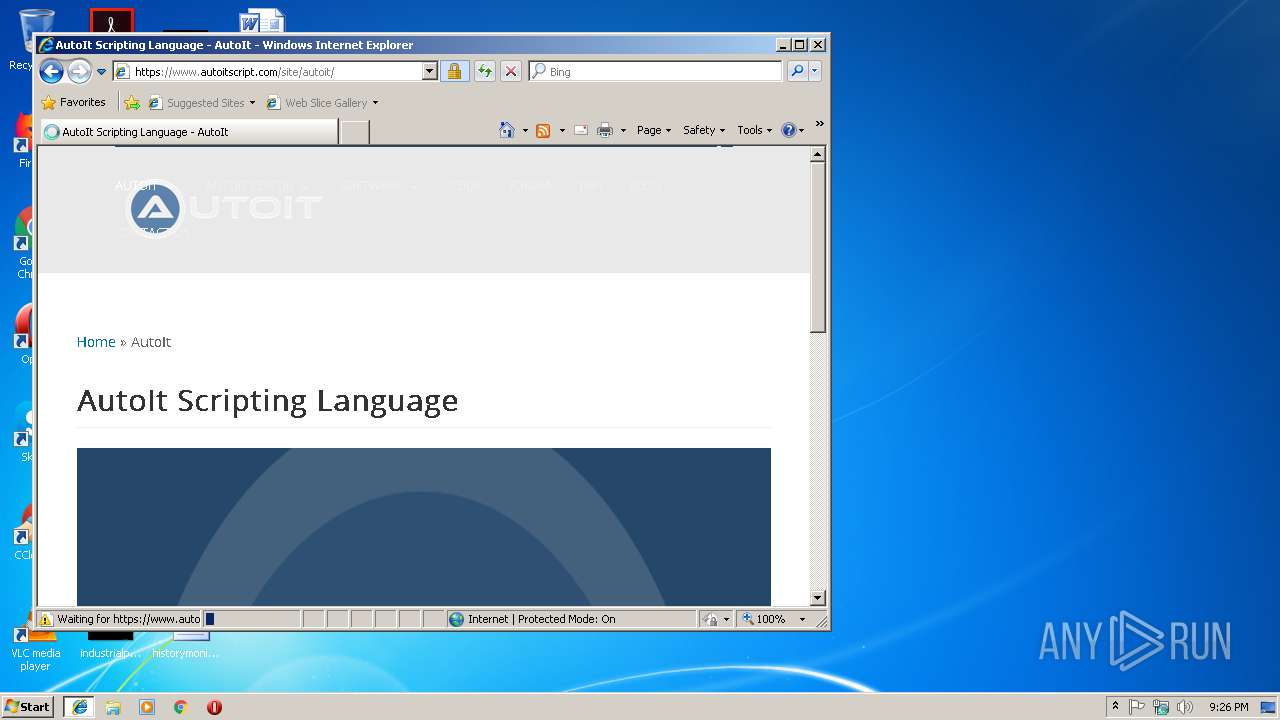Expand the Home button dropdown arrow

[x=525, y=130]
